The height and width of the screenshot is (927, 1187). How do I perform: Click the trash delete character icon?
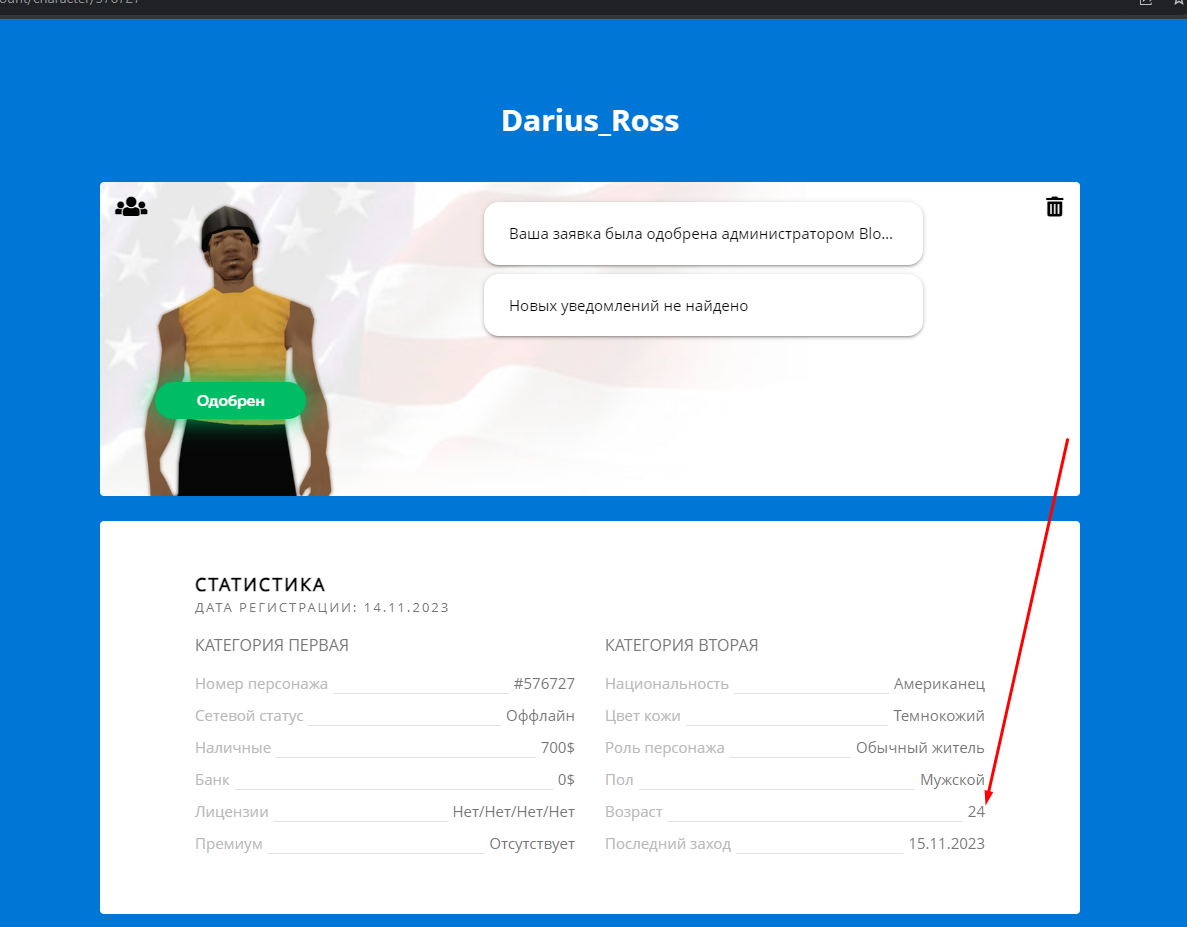(1054, 207)
